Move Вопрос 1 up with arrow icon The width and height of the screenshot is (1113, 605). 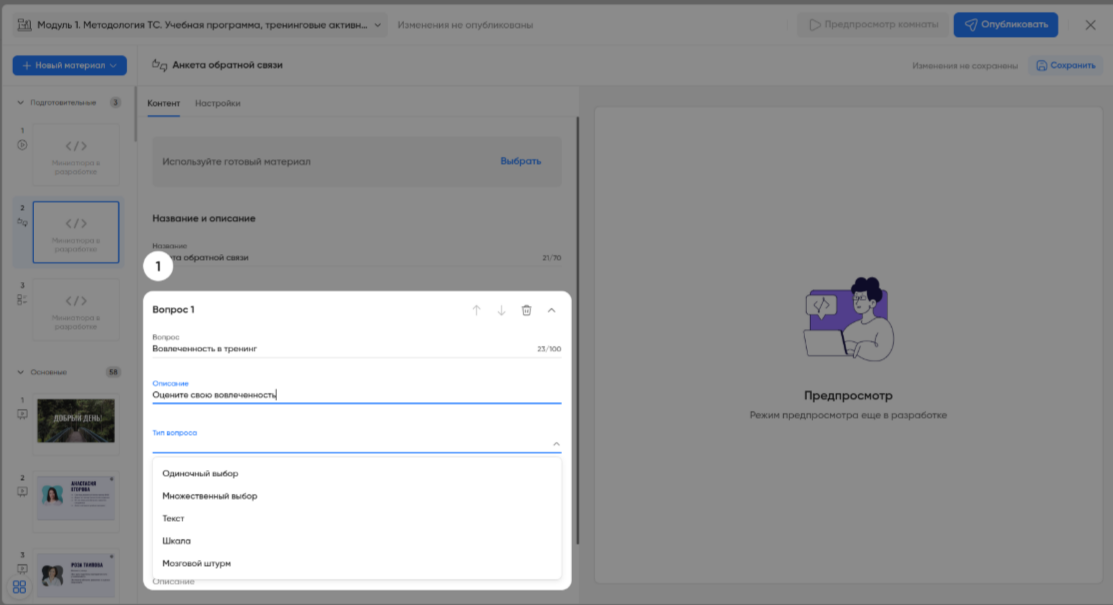(477, 310)
